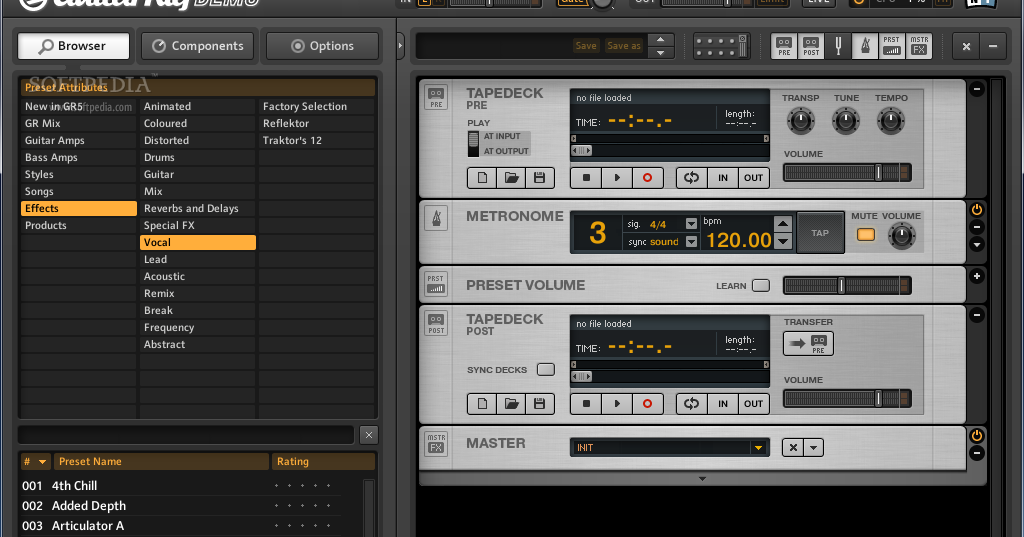Image resolution: width=1024 pixels, height=537 pixels.
Task: Toggle Tapedeck Pre play at input/output switch
Action: coord(473,144)
